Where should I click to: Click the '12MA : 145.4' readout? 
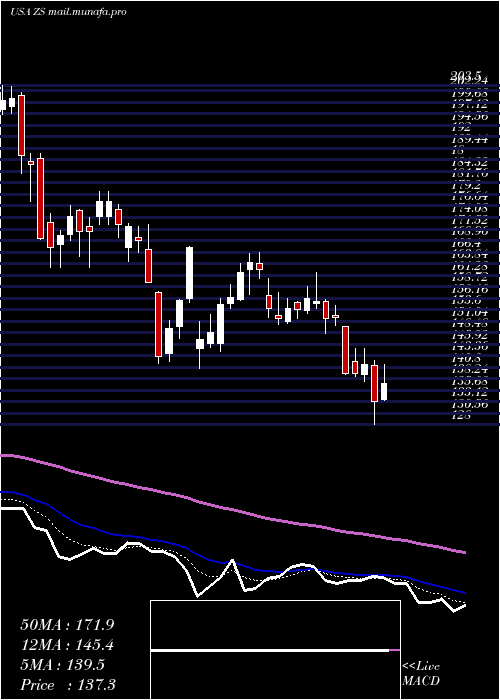67,645
